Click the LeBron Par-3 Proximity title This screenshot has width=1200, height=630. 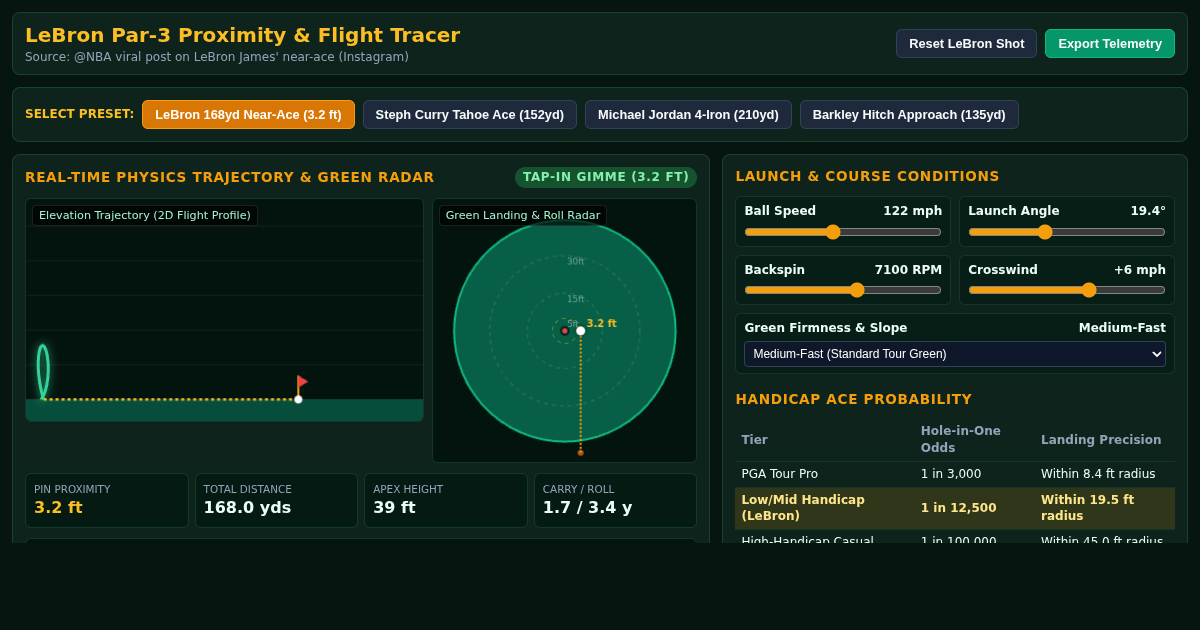click(243, 35)
